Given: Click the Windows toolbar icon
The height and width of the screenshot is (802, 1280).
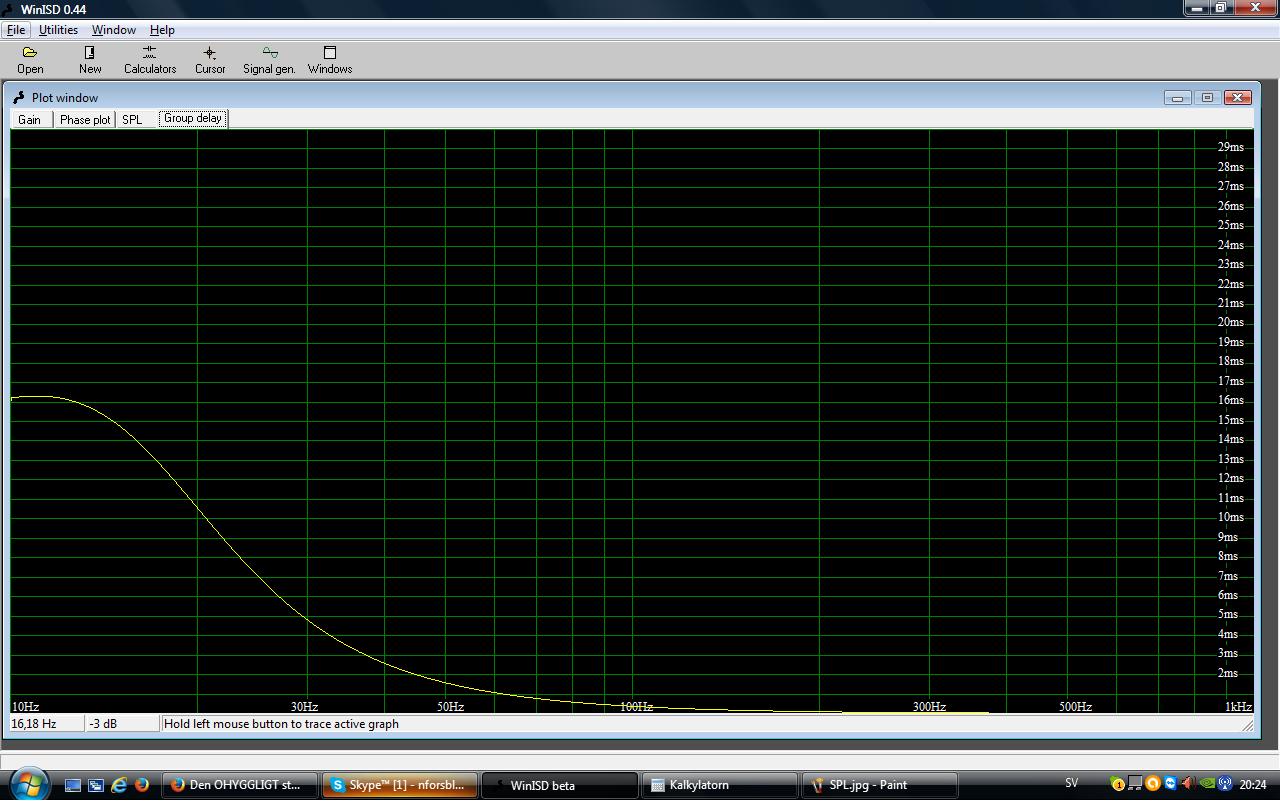Looking at the screenshot, I should pos(329,59).
